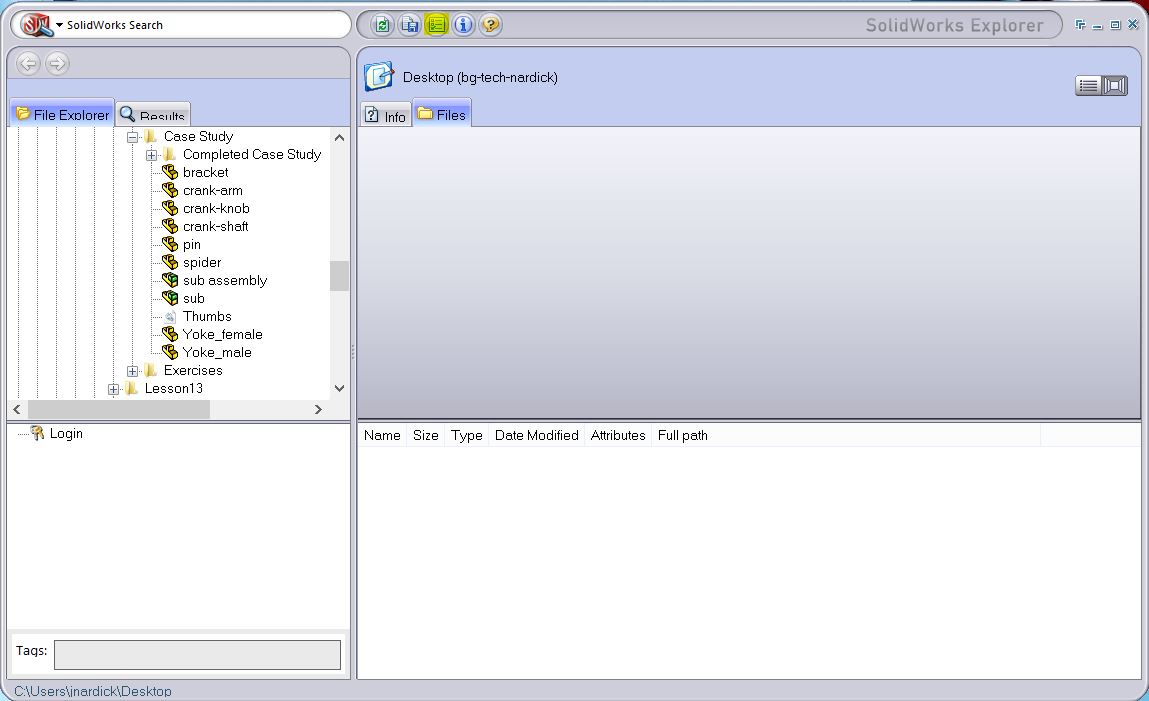Select the crank-knob part file
The image size is (1149, 701).
[216, 208]
